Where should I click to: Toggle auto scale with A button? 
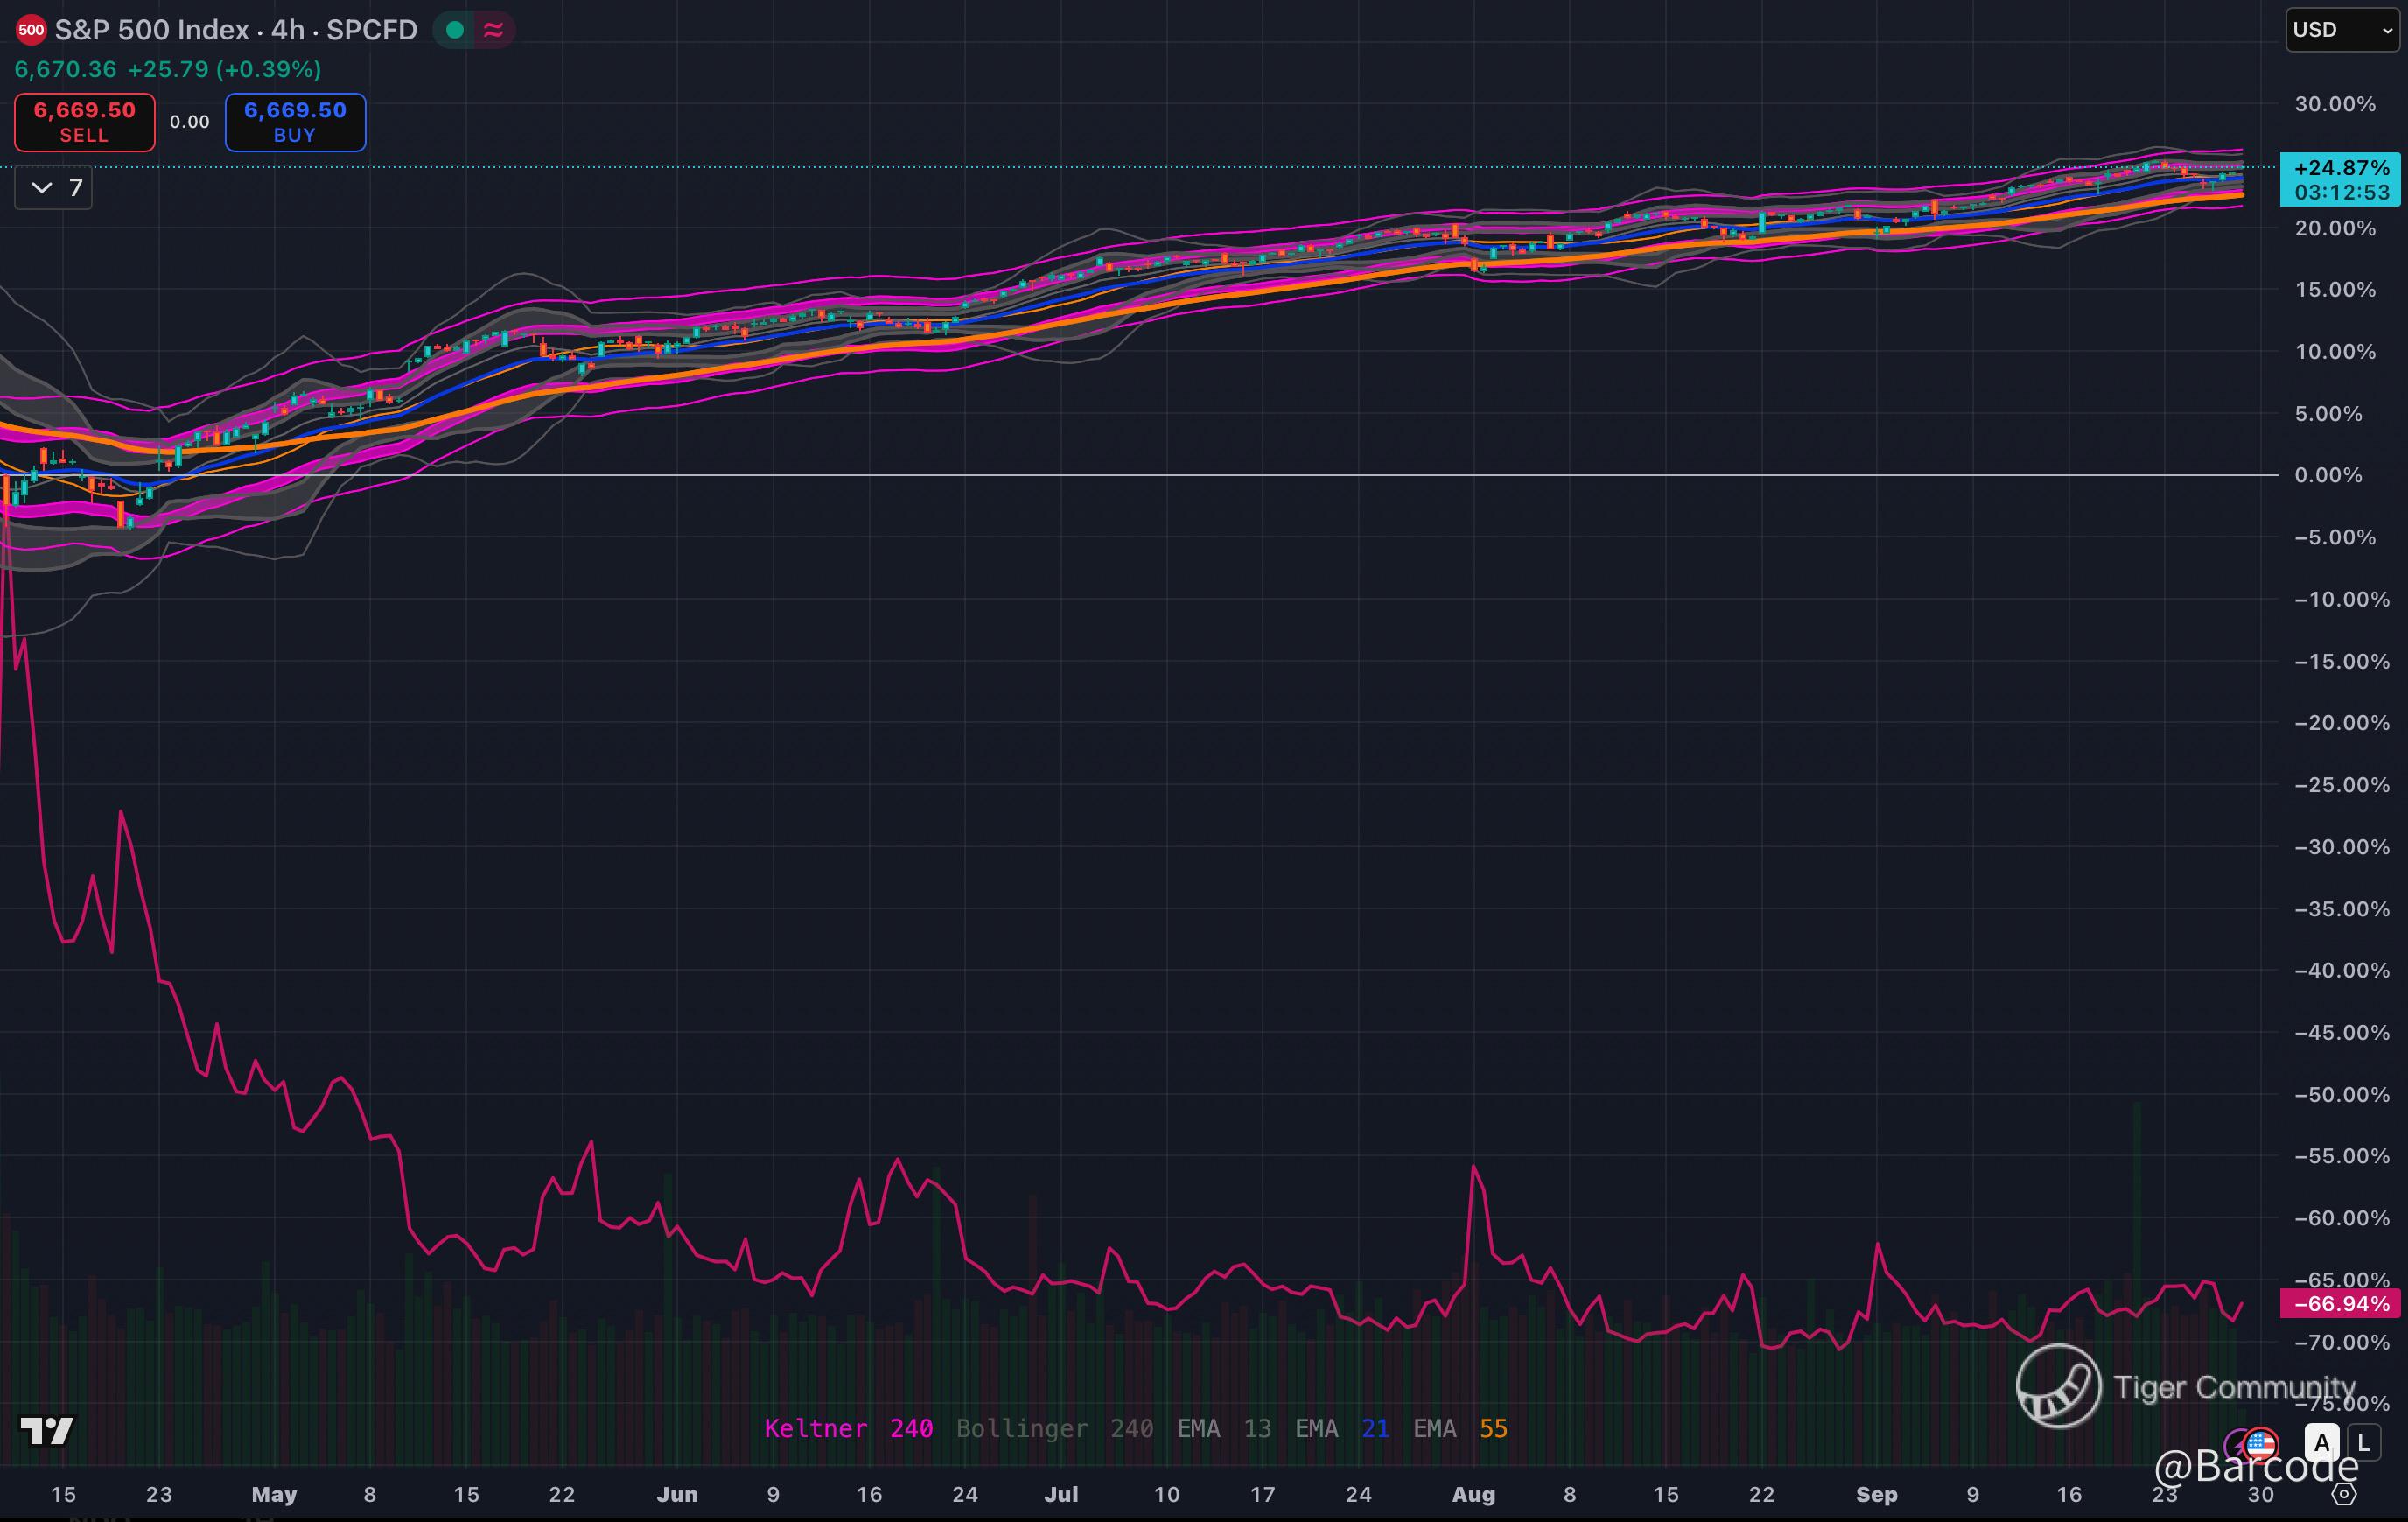[x=2321, y=1443]
